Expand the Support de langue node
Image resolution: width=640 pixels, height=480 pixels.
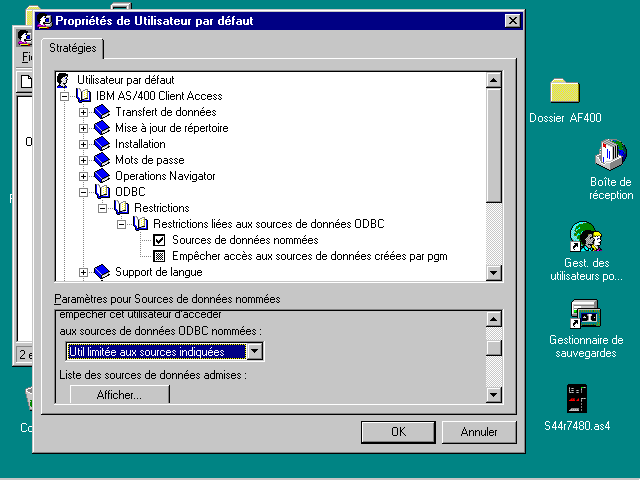pos(84,272)
